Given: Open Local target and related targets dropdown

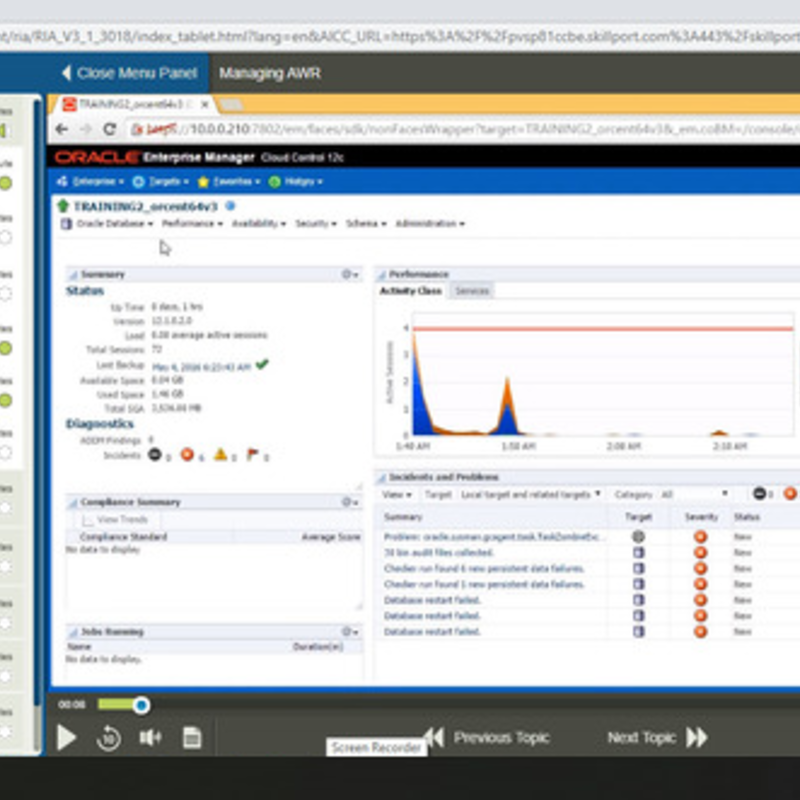Looking at the screenshot, I should 531,494.
